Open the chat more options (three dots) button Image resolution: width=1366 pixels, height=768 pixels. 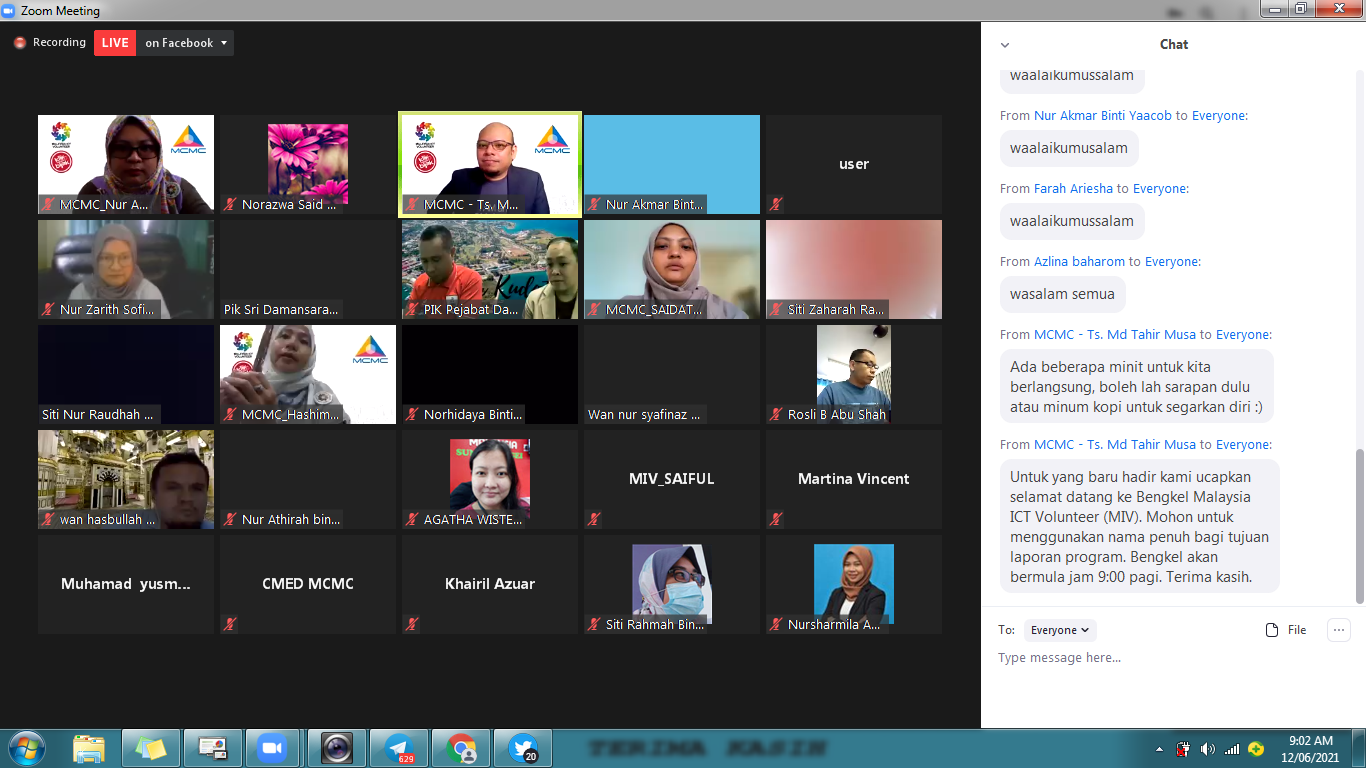[x=1338, y=630]
